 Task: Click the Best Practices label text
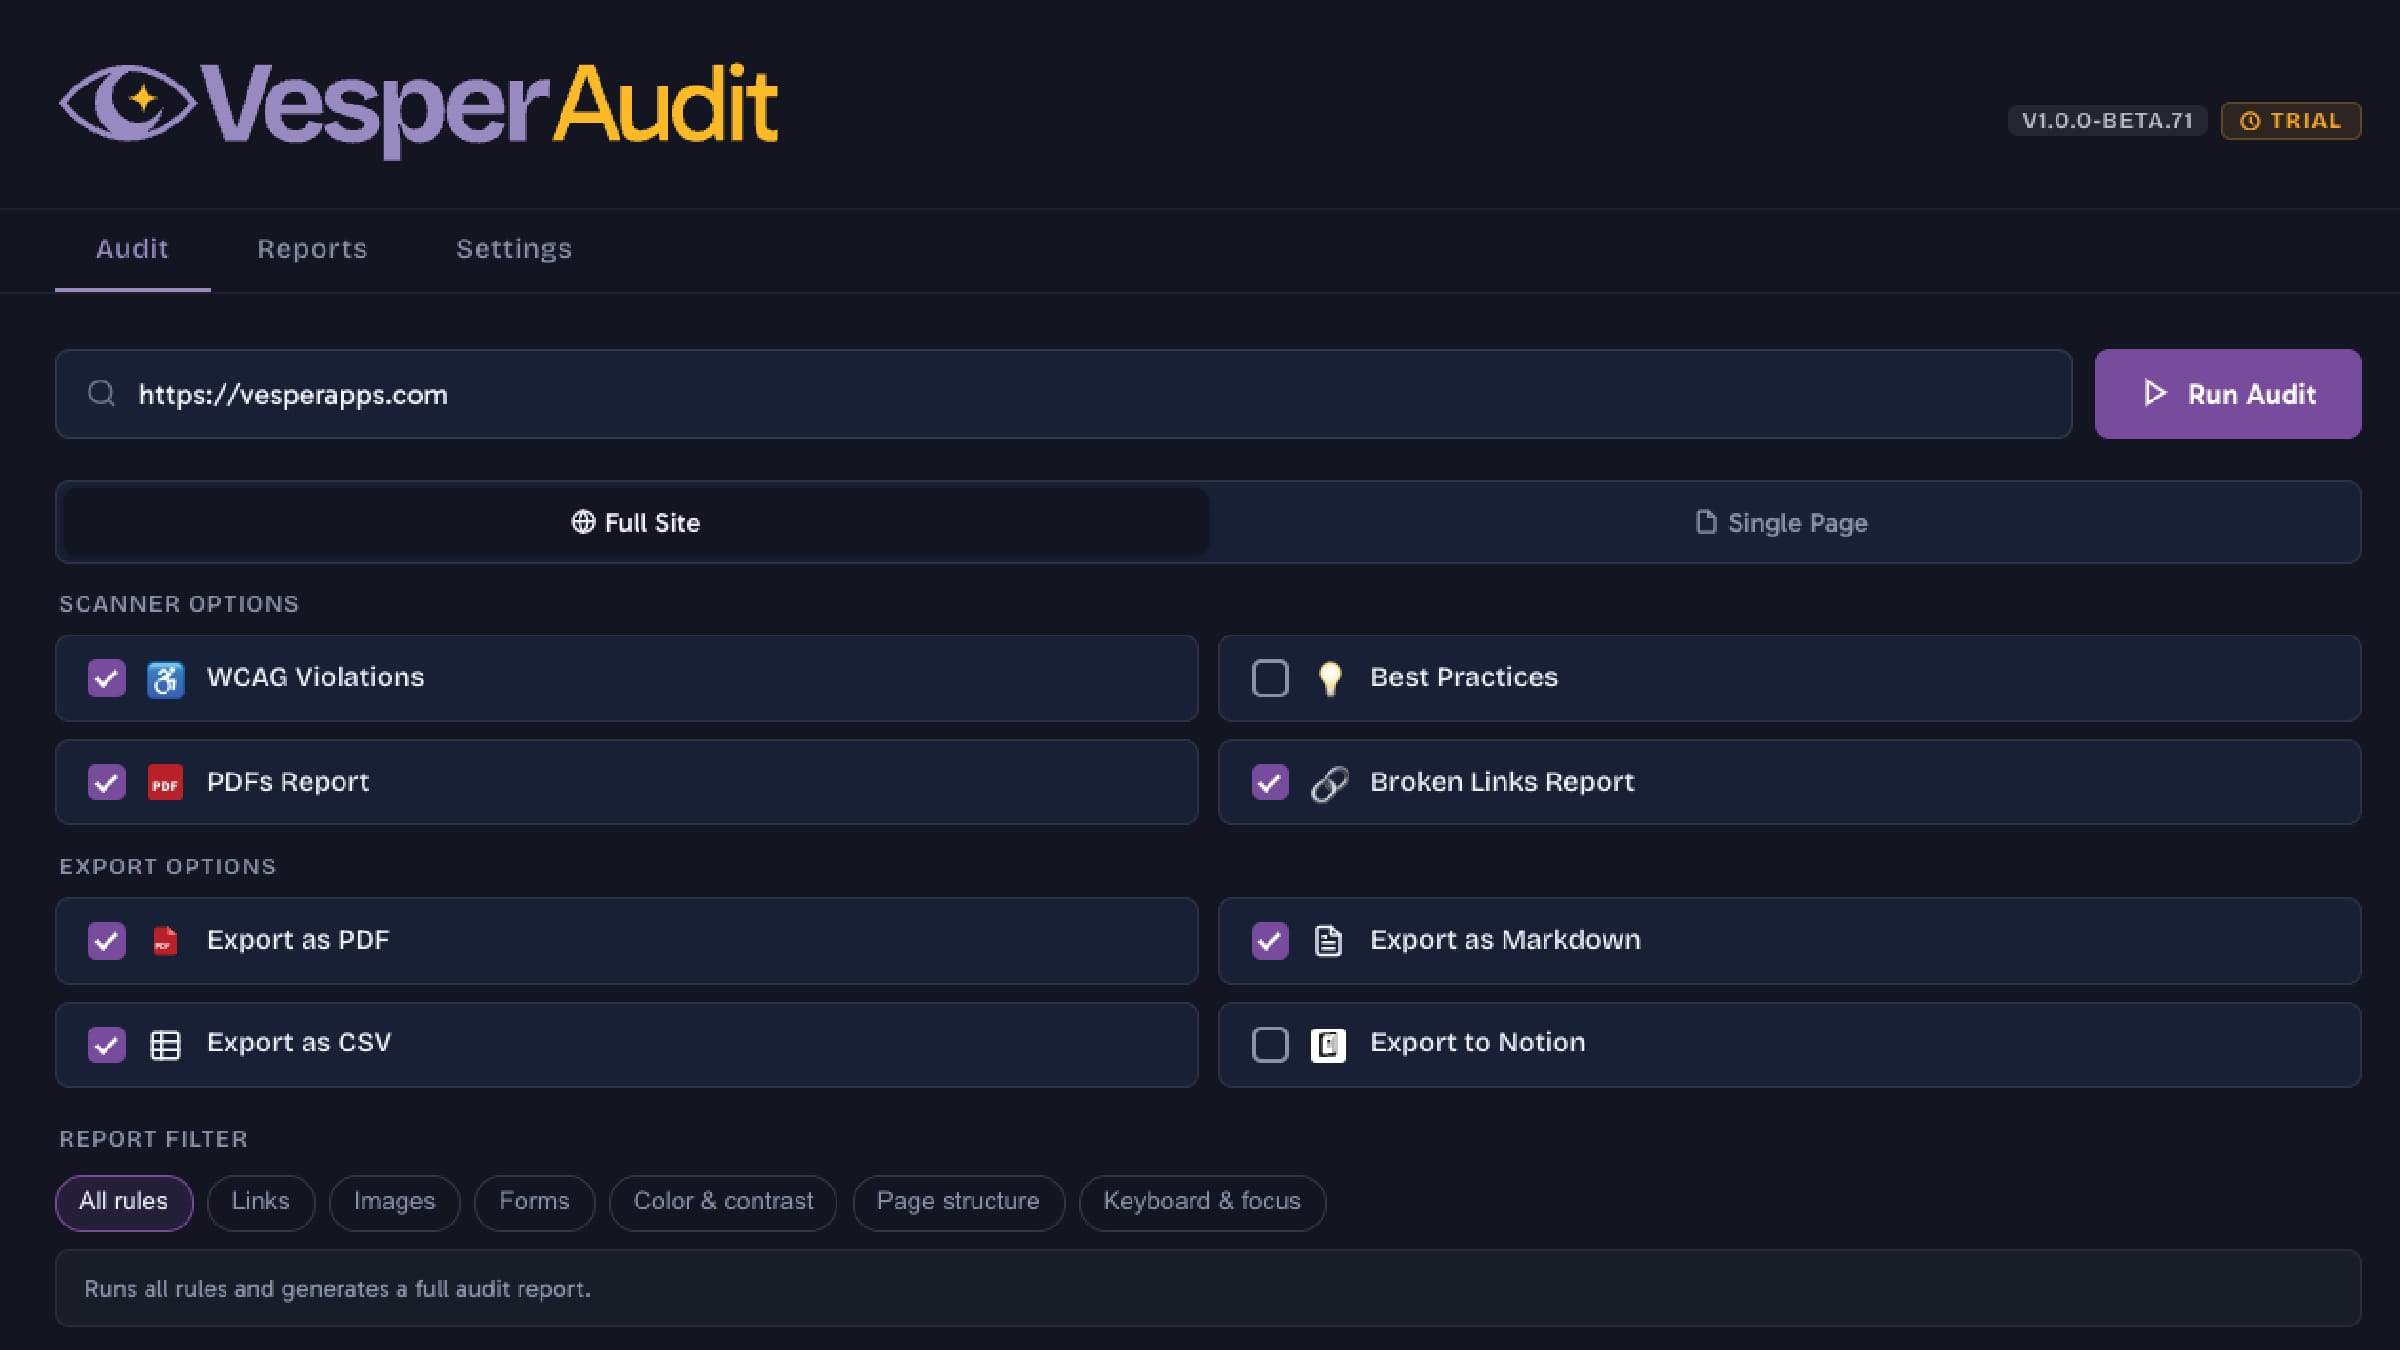[x=1464, y=678]
